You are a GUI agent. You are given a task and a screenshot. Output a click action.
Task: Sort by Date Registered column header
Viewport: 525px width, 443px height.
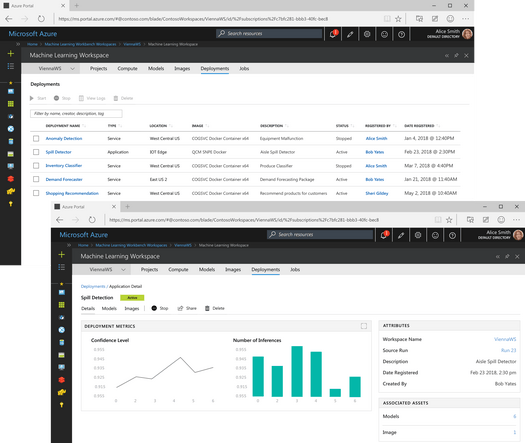tap(422, 126)
